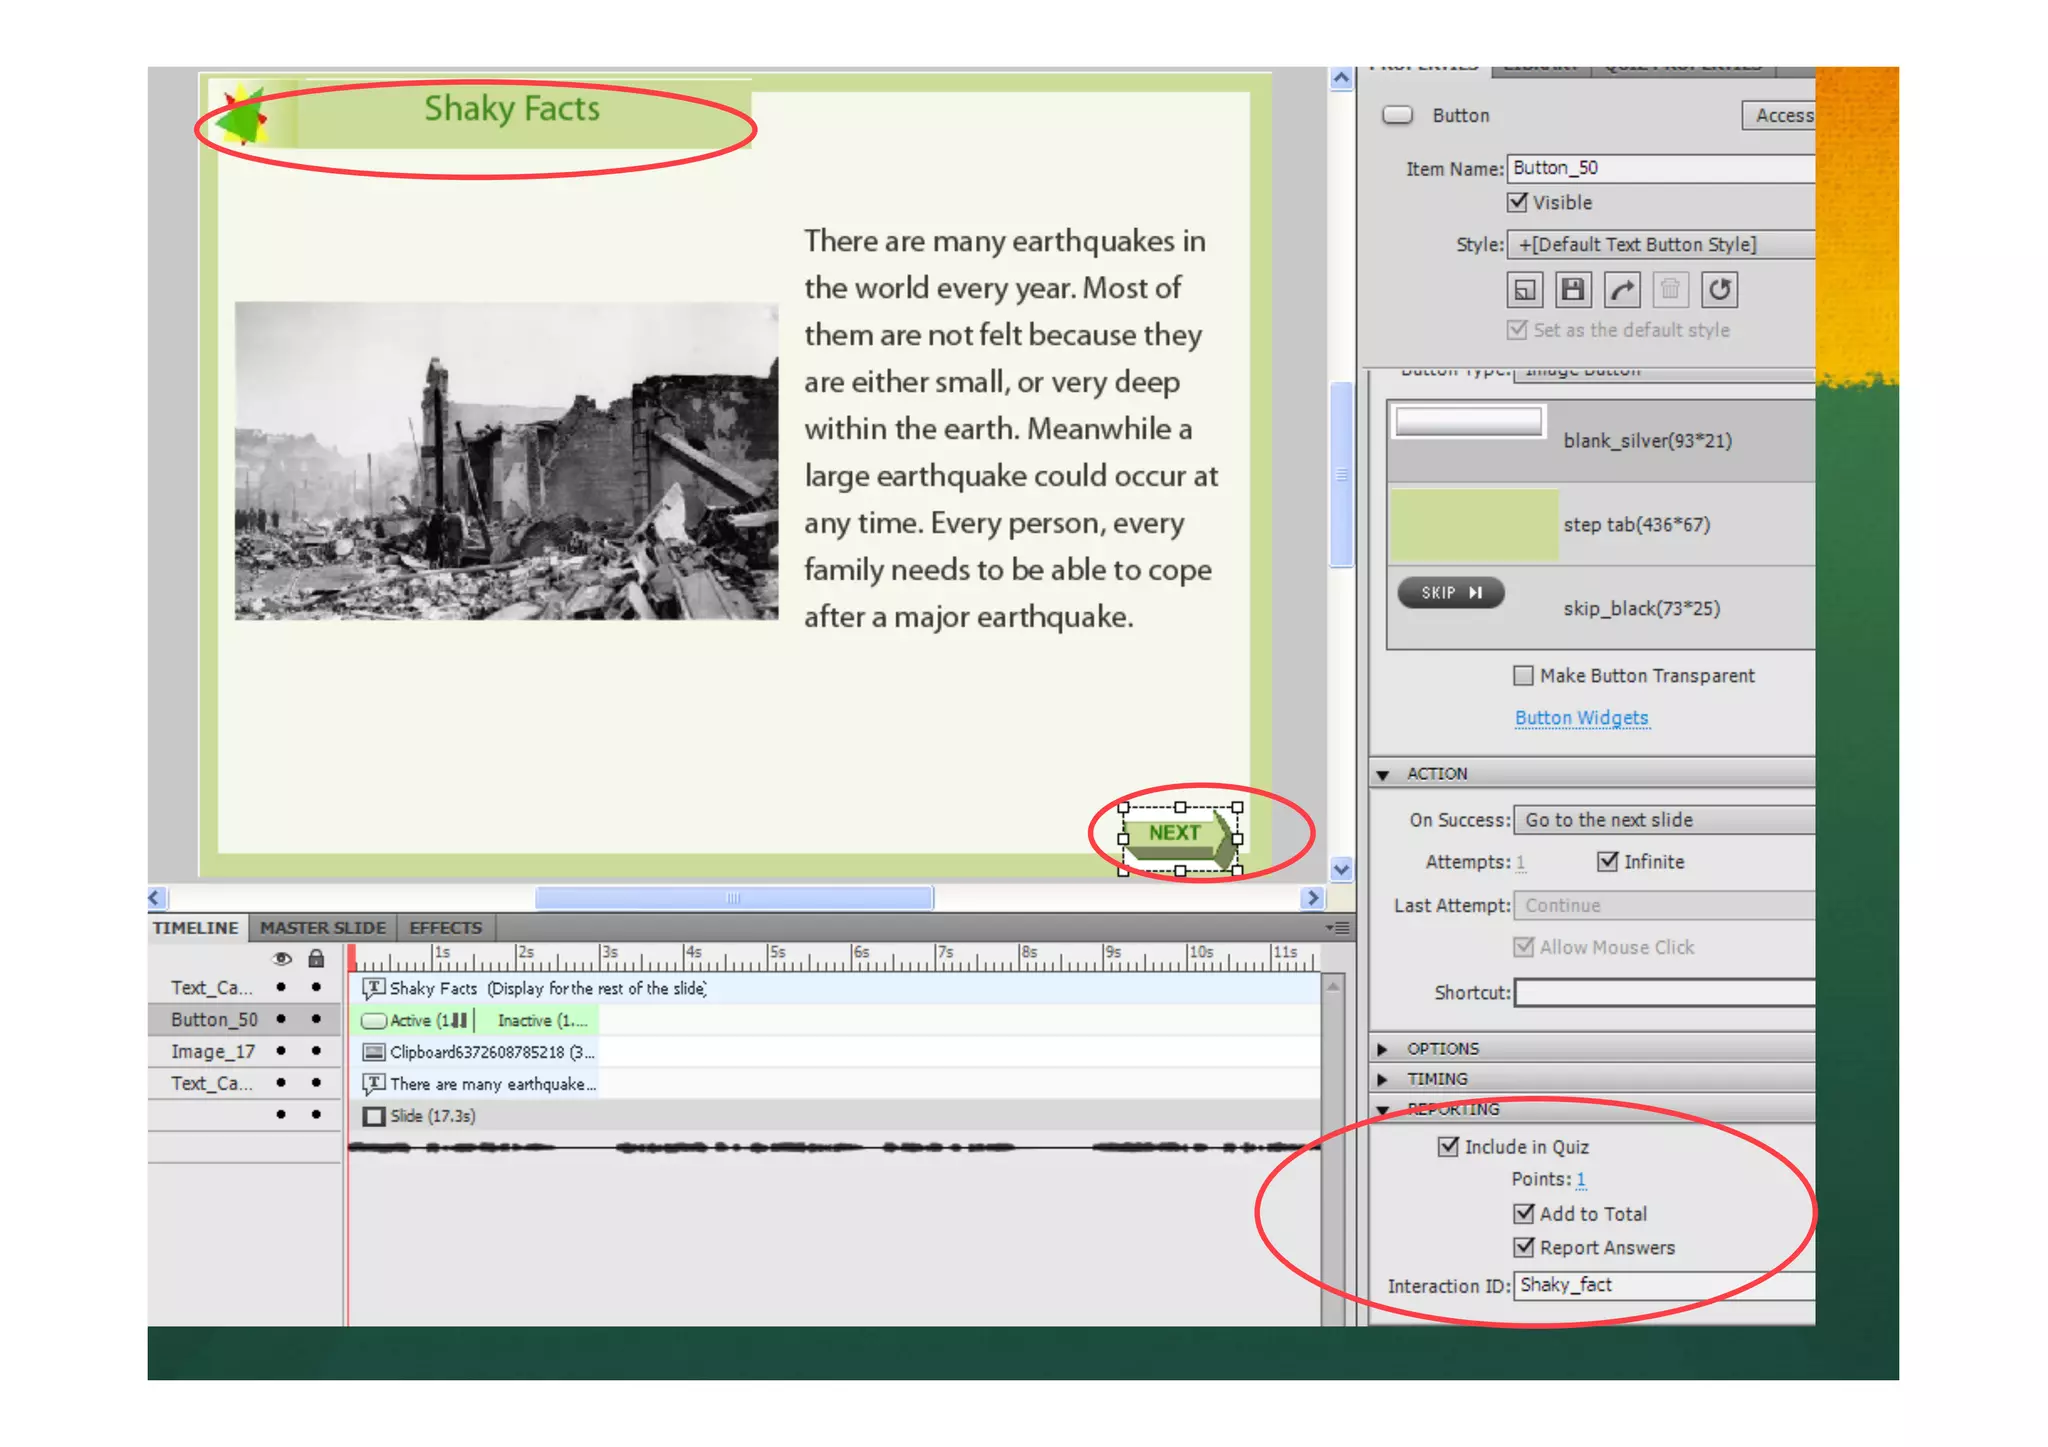Image resolution: width=2048 pixels, height=1447 pixels.
Task: Click the save style floppy-disk icon
Action: (1572, 290)
